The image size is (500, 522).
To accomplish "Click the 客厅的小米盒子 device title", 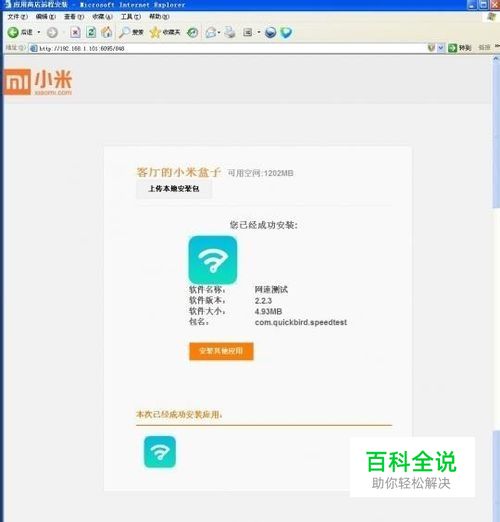I will pos(178,172).
